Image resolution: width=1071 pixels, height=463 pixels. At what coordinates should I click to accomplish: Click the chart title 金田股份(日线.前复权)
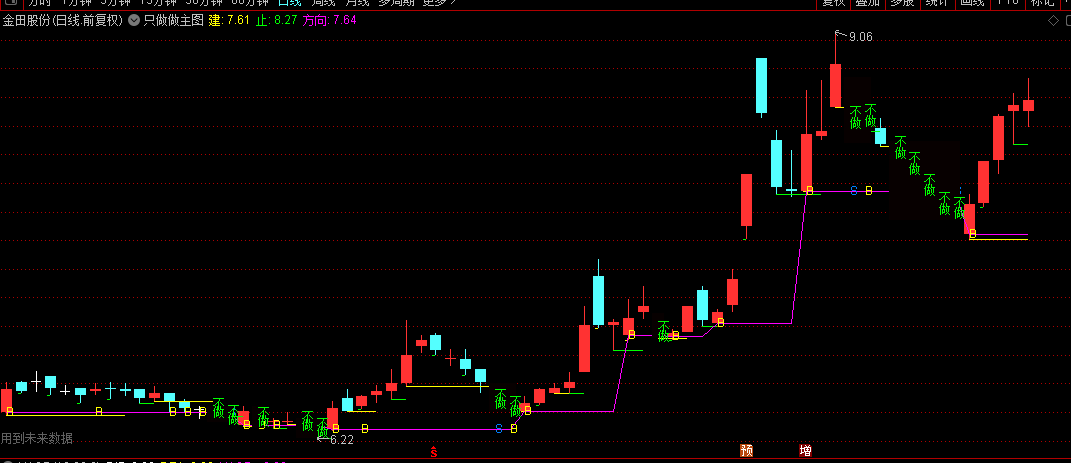(x=63, y=20)
